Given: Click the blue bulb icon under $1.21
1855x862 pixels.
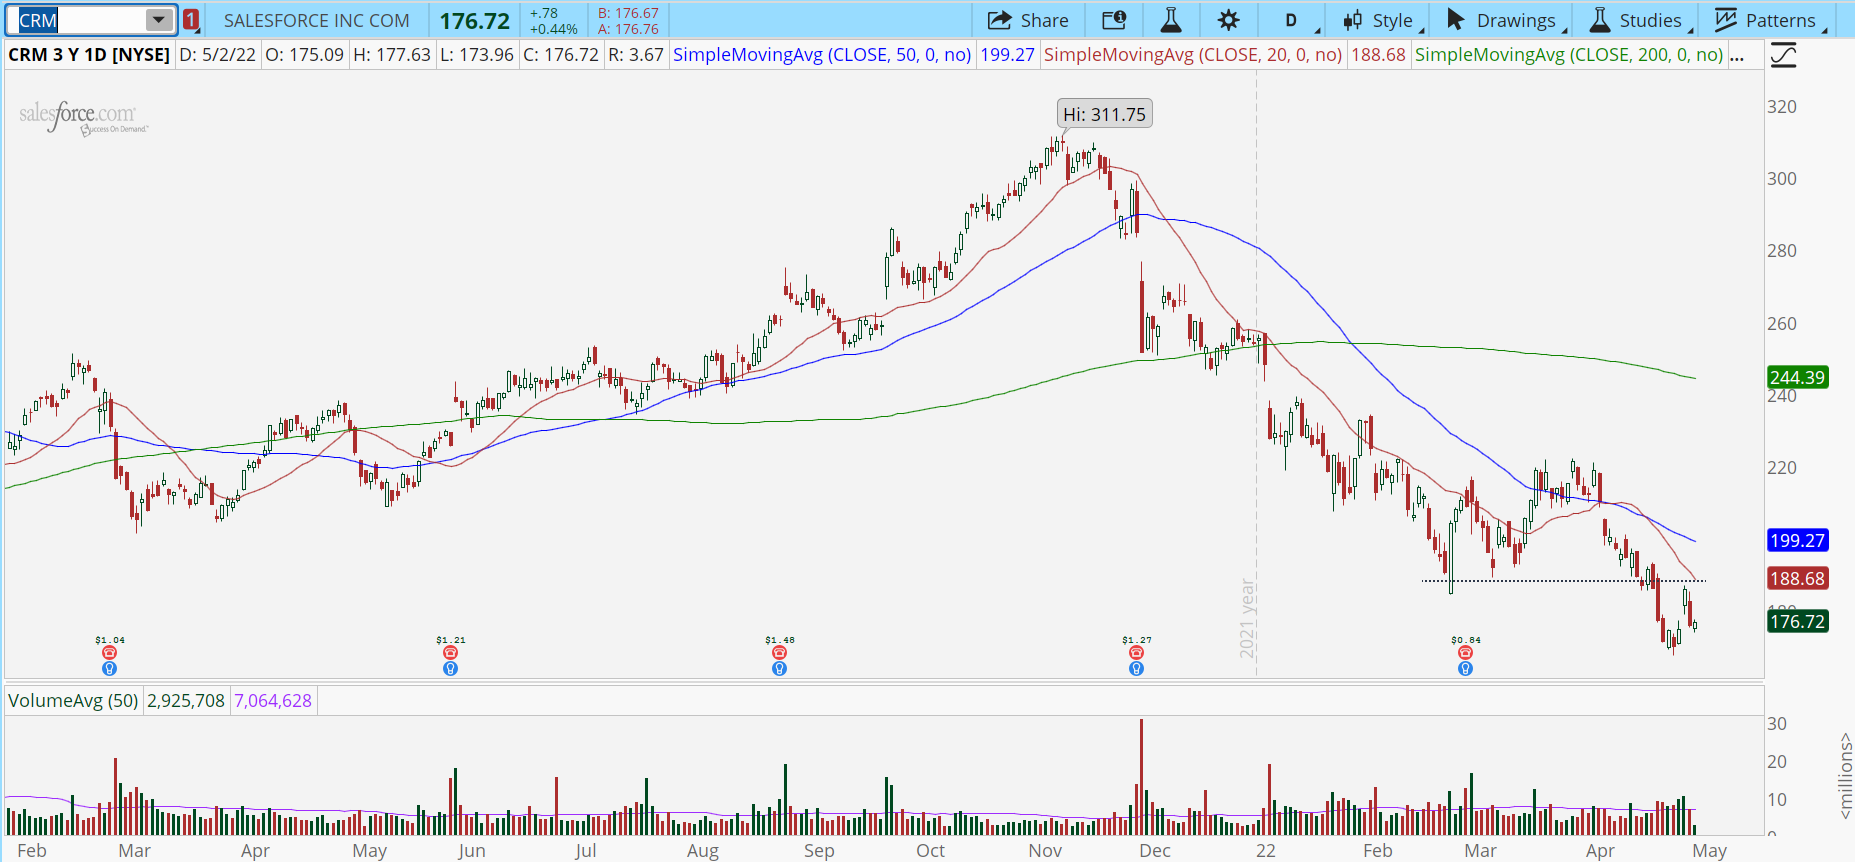Looking at the screenshot, I should (451, 668).
